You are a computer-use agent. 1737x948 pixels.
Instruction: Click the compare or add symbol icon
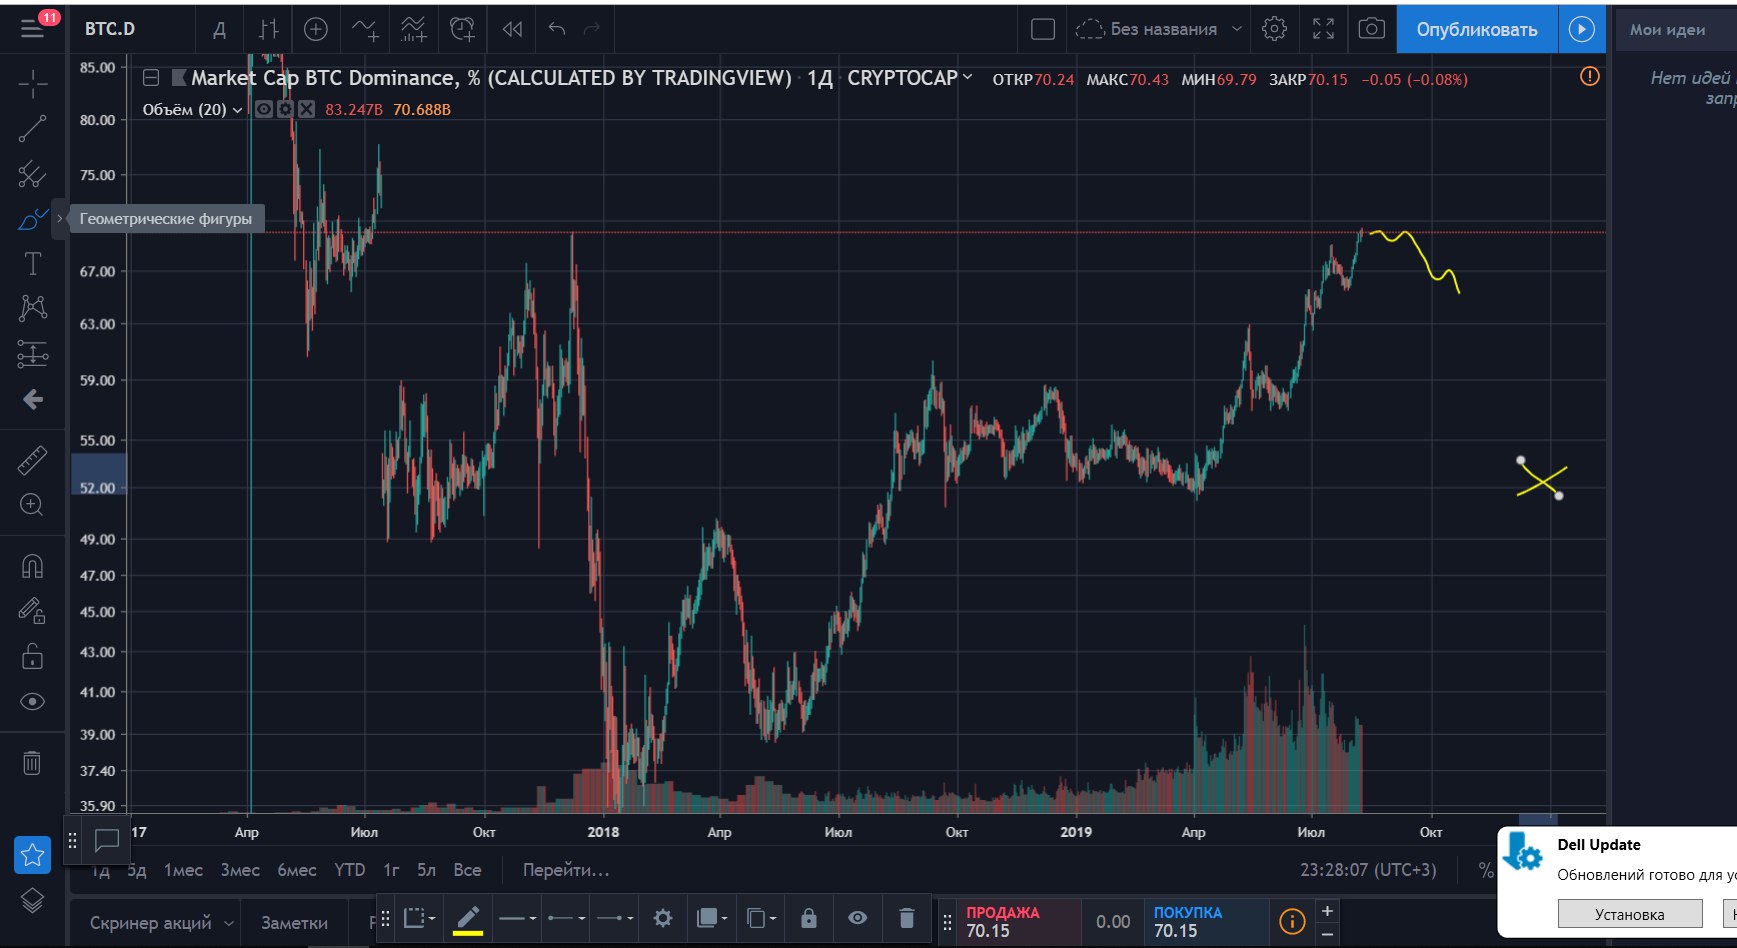tap(316, 30)
